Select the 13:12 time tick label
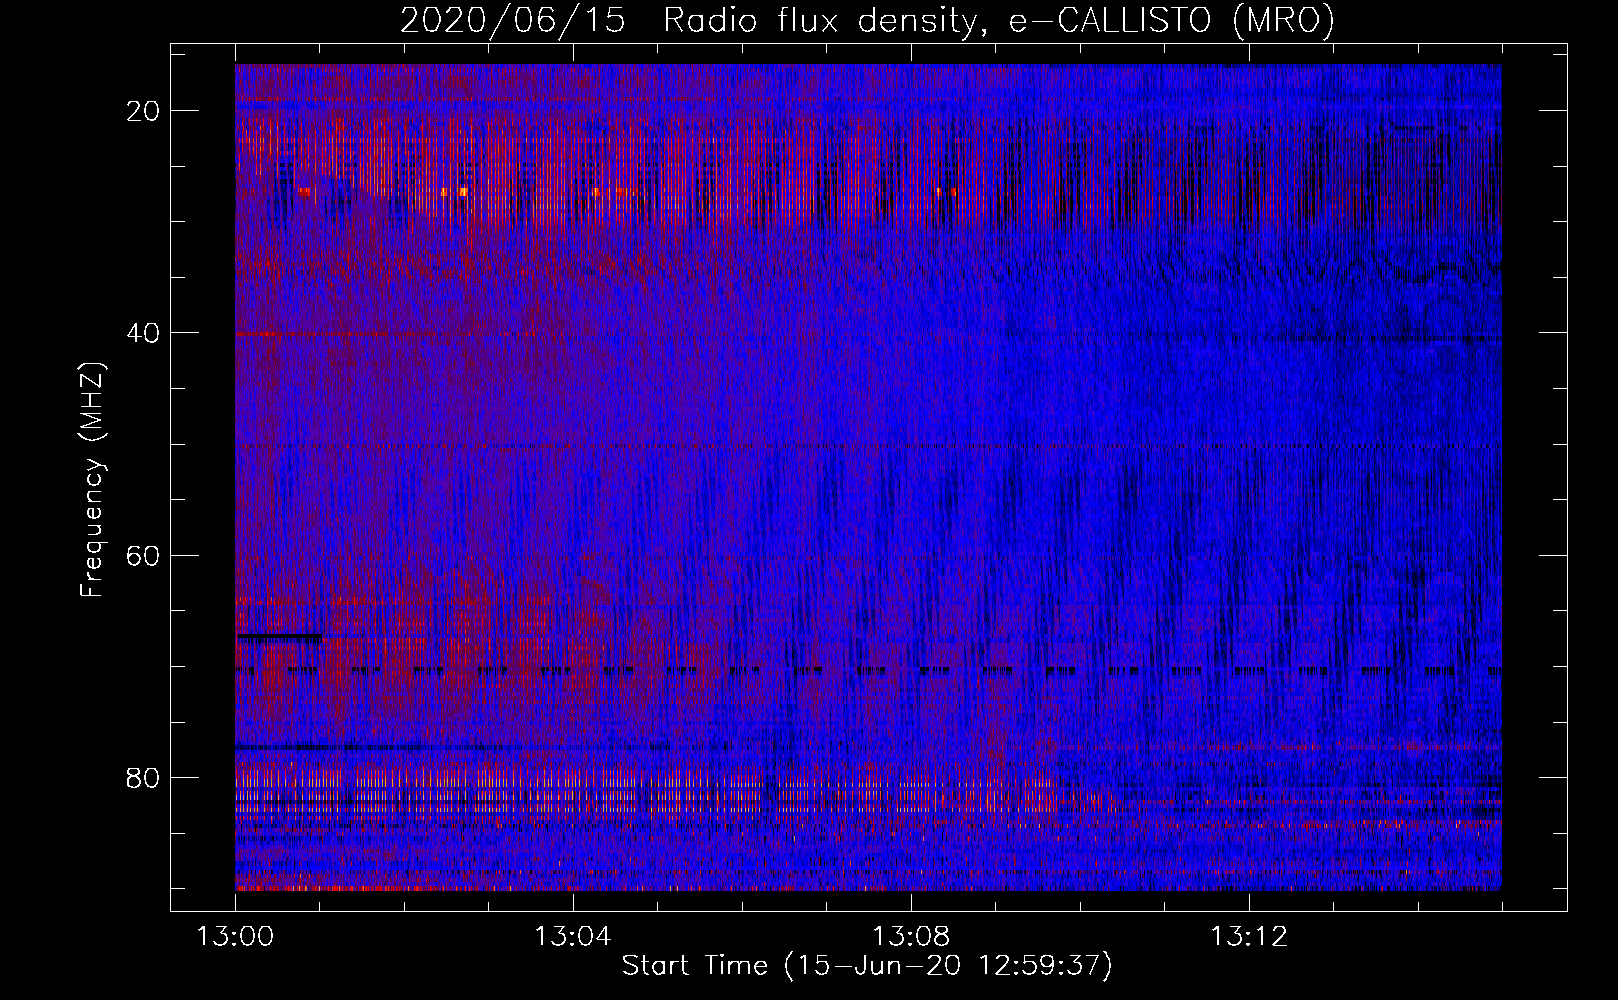Screen dimensions: 1618x1000 coord(1249,937)
